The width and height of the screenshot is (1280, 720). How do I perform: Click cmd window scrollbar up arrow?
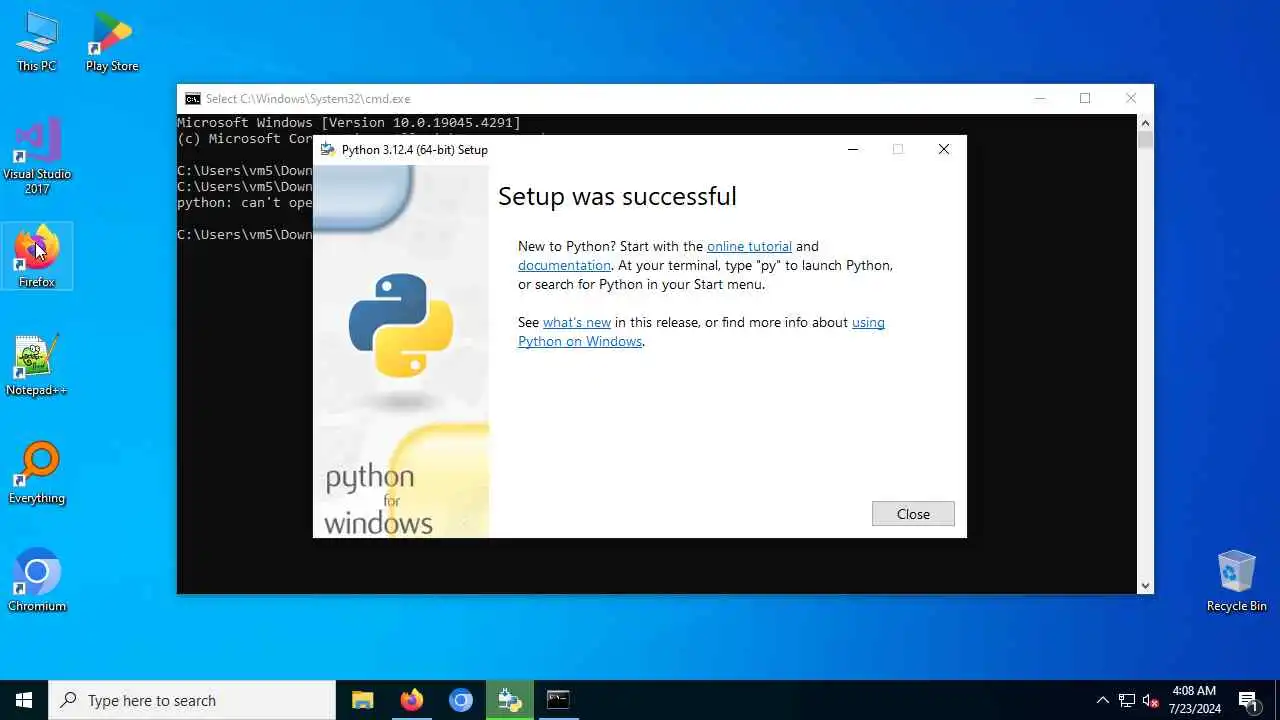1146,121
